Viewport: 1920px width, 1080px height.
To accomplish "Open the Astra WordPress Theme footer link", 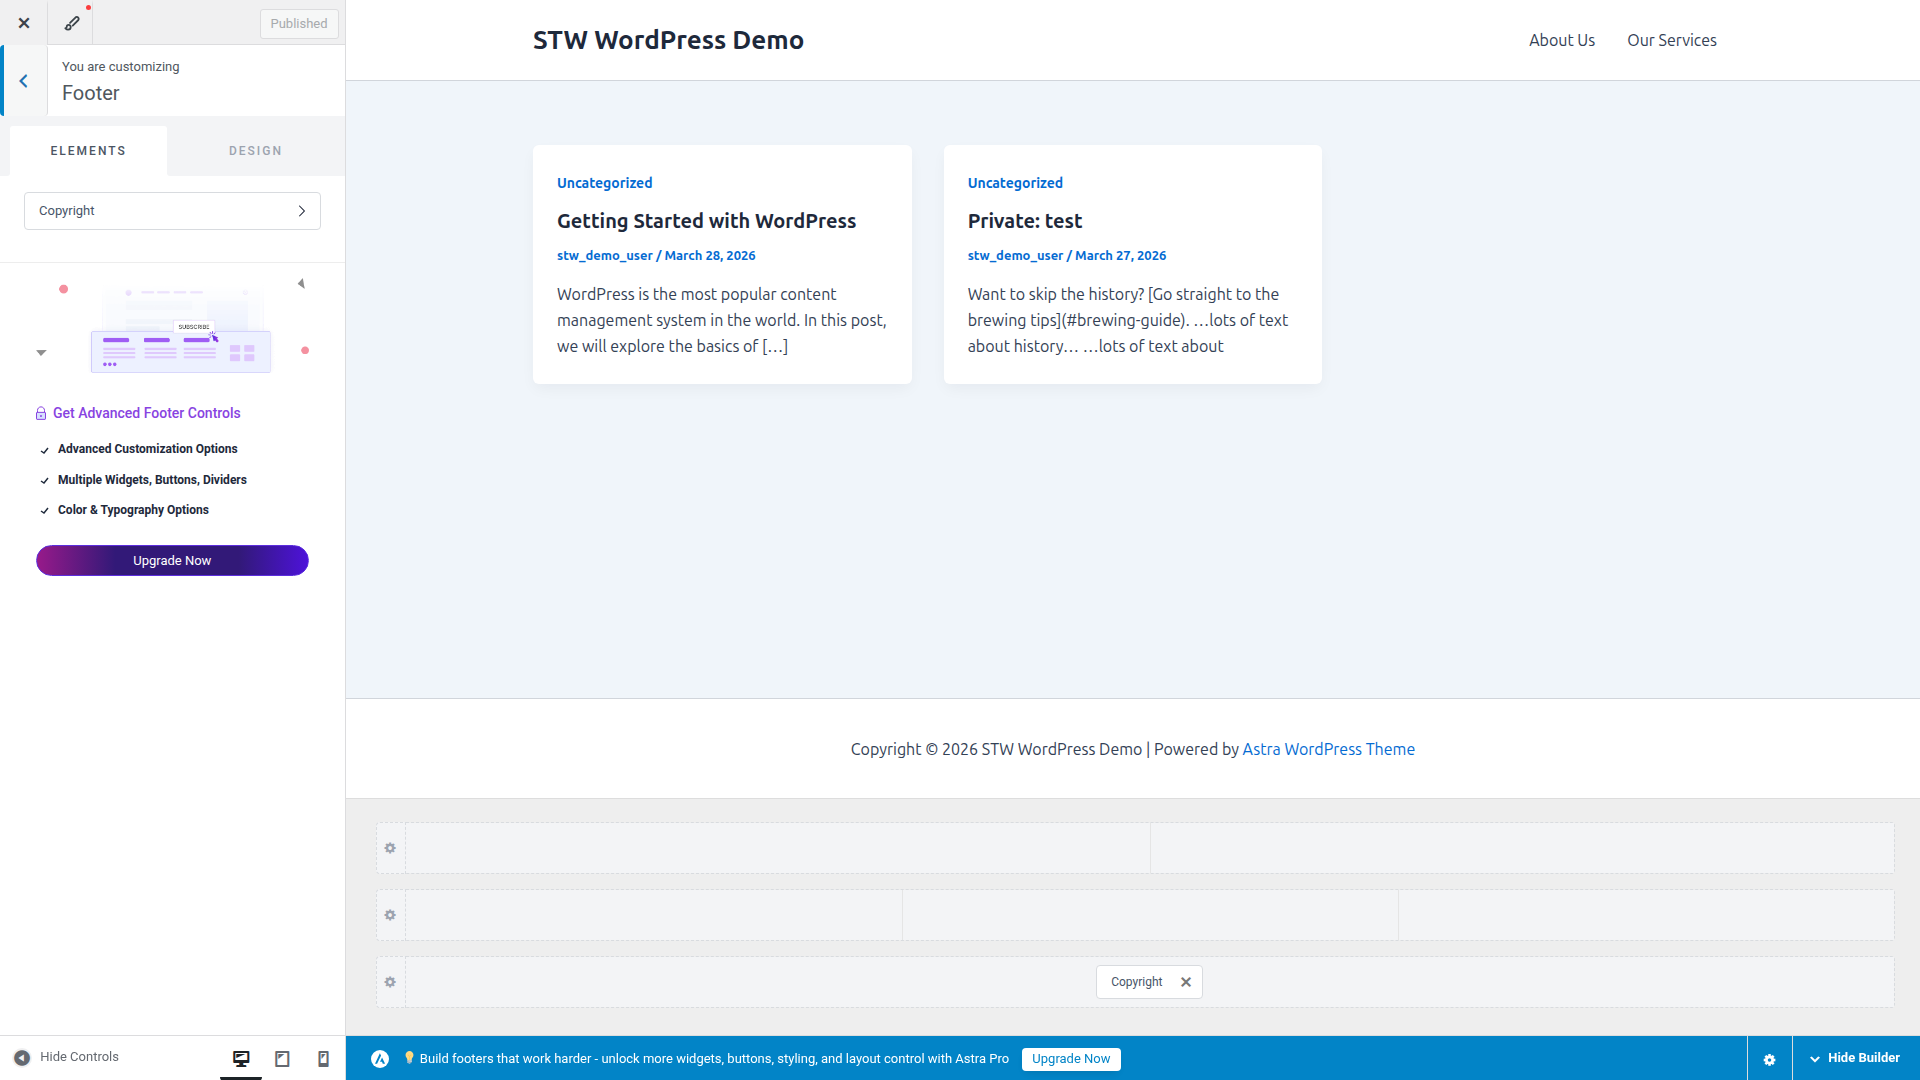I will [x=1328, y=749].
